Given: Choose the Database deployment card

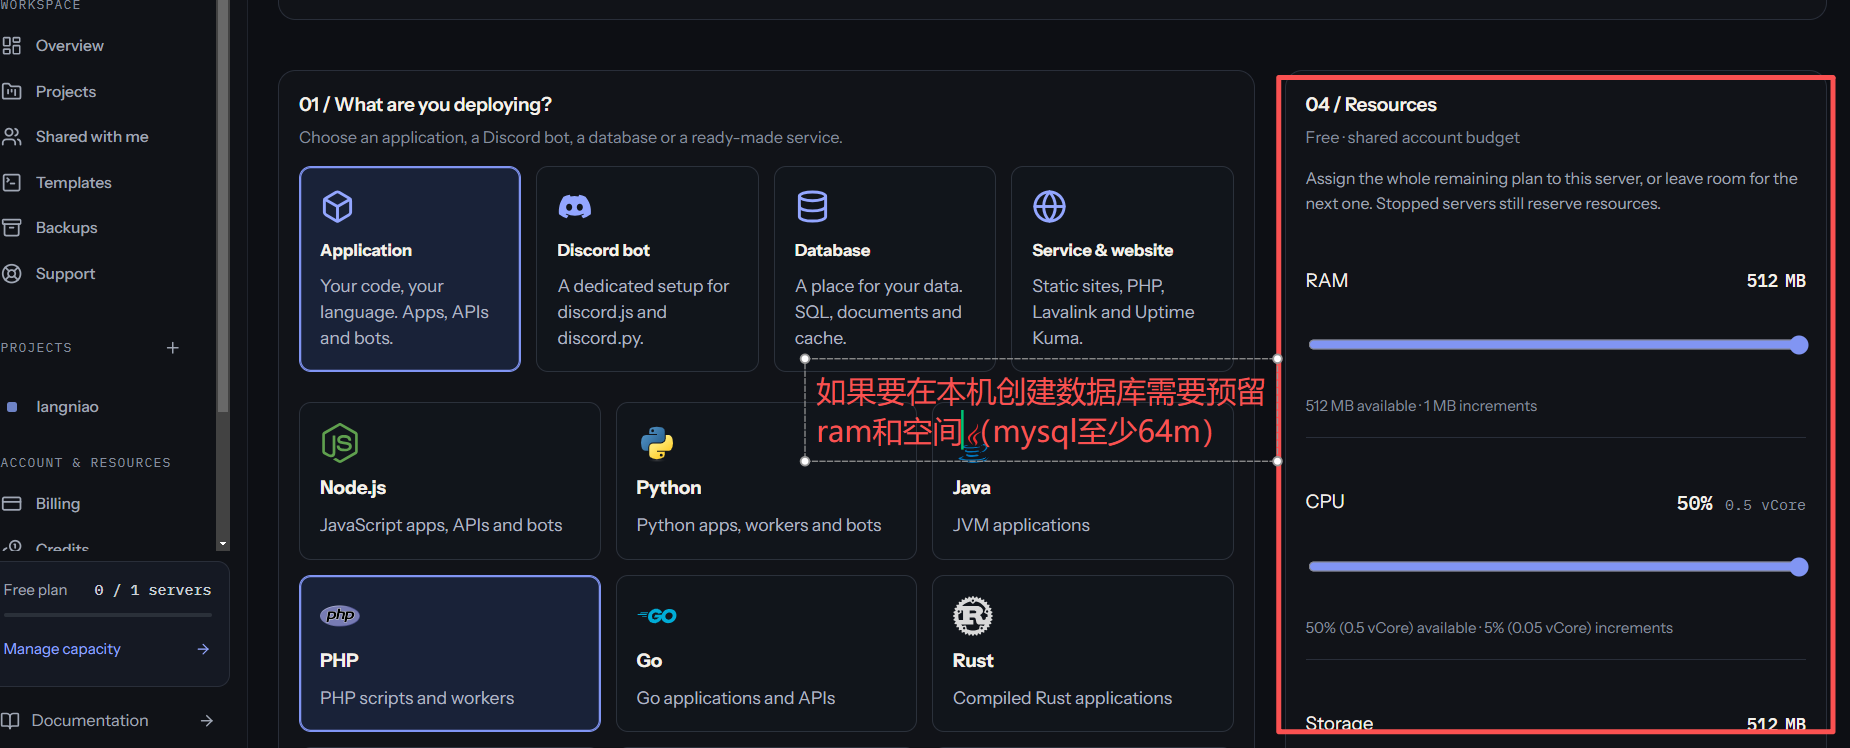Looking at the screenshot, I should [885, 269].
